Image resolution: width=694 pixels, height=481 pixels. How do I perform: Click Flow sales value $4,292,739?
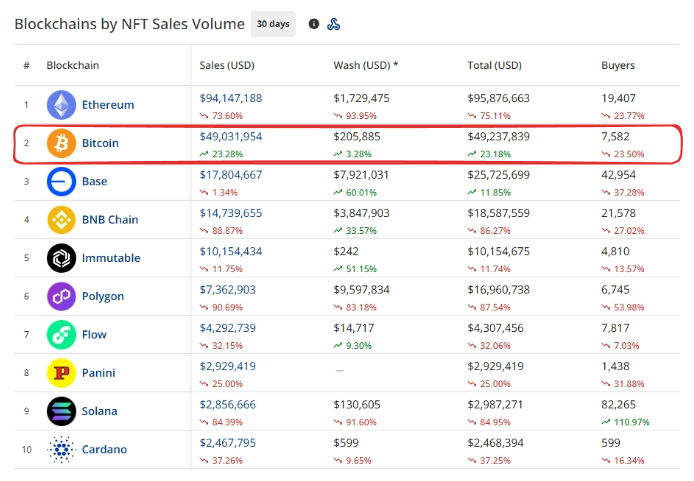pyautogui.click(x=227, y=328)
